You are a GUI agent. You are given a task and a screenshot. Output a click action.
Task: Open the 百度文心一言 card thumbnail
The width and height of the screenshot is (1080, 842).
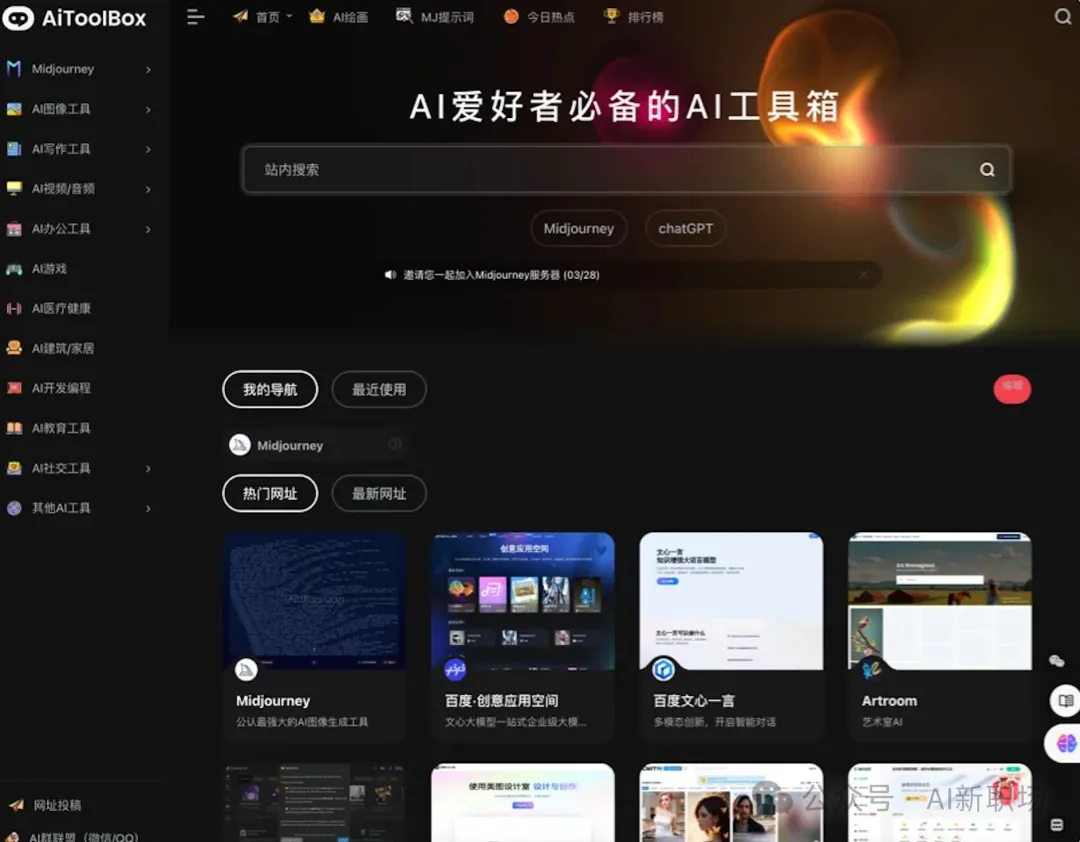(x=732, y=600)
